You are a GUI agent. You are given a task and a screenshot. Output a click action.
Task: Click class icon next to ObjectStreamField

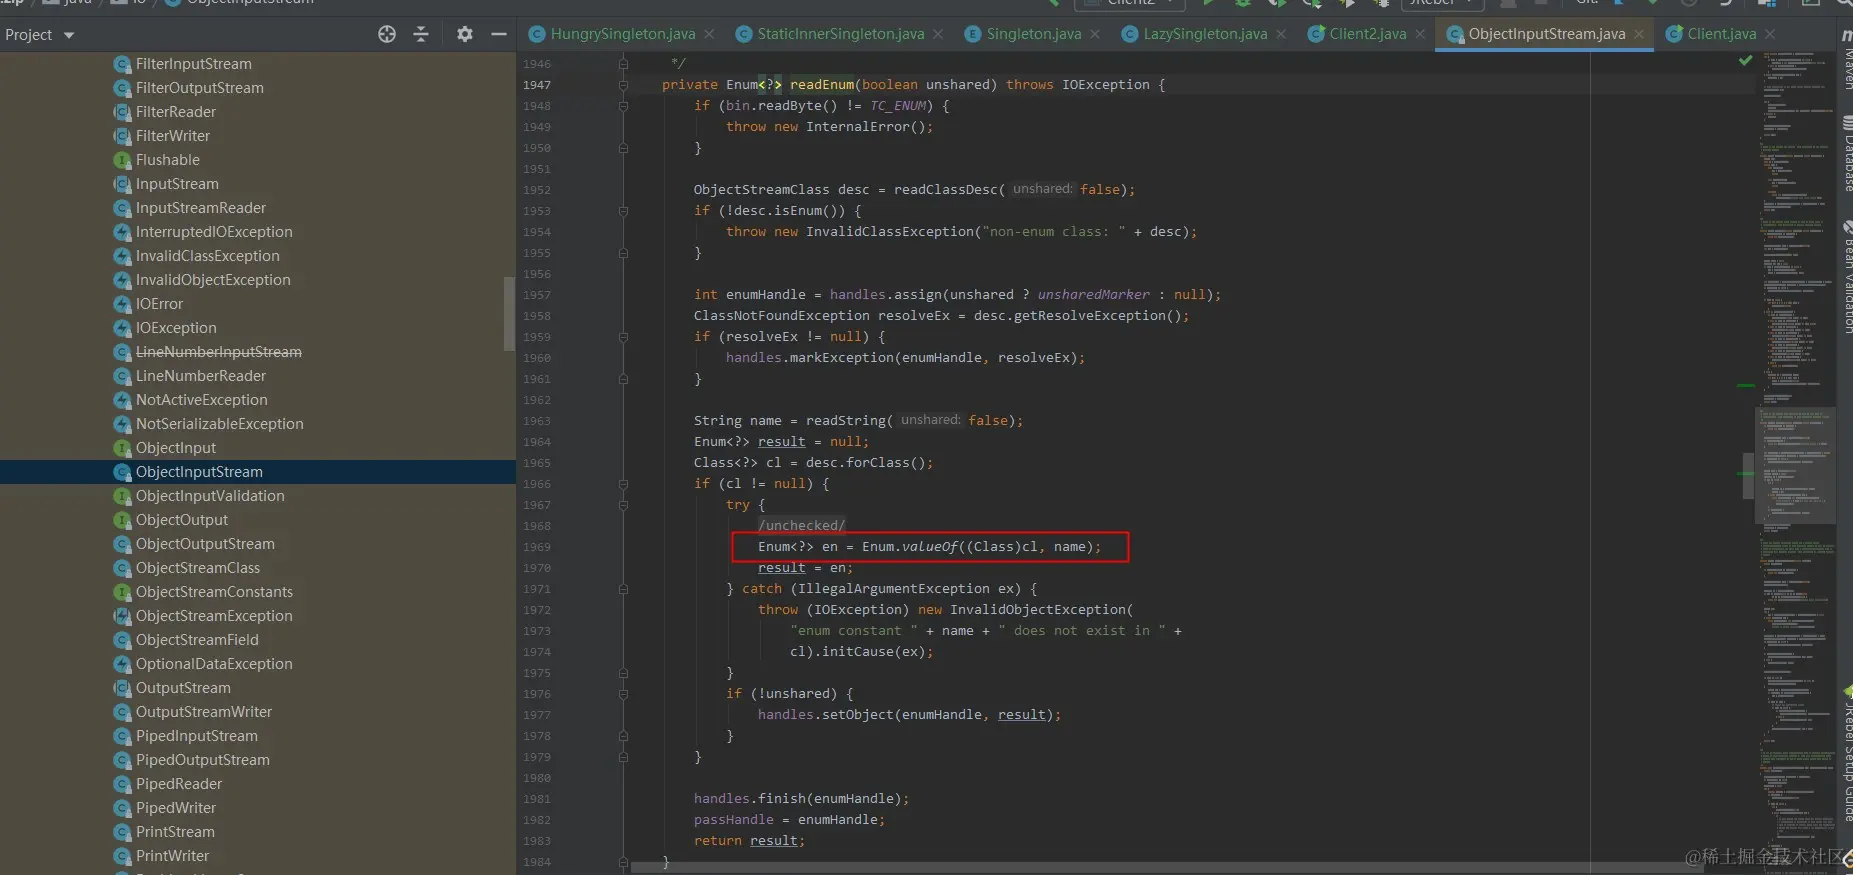pos(122,640)
